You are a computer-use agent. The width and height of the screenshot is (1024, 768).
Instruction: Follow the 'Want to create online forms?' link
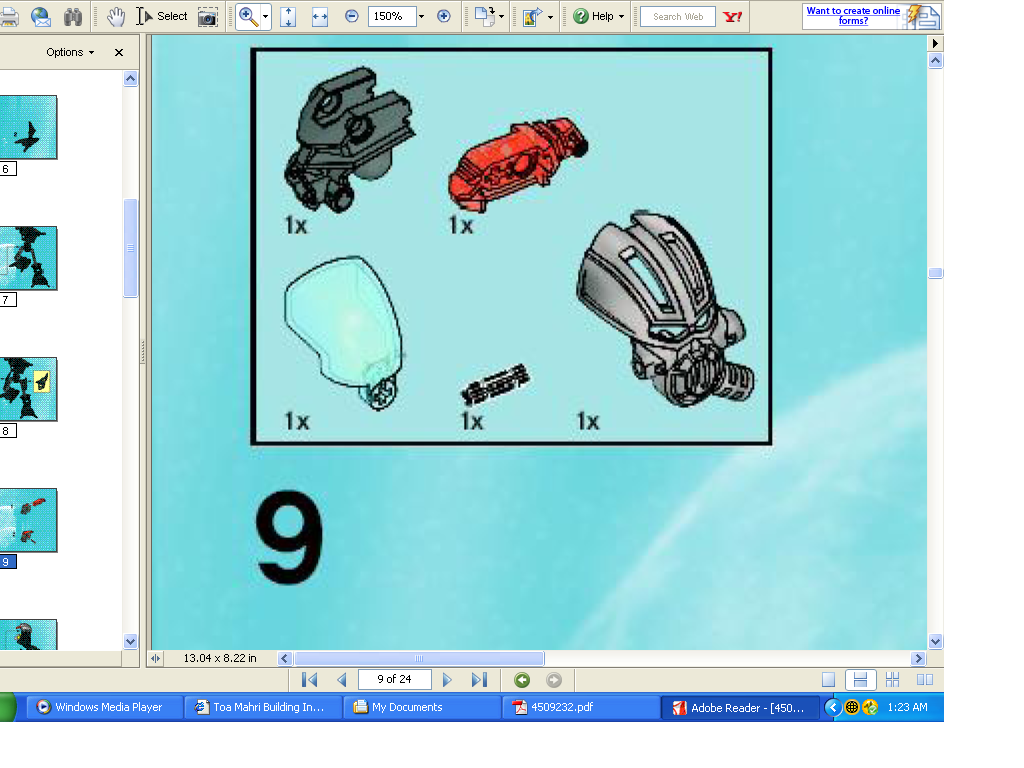[x=853, y=16]
